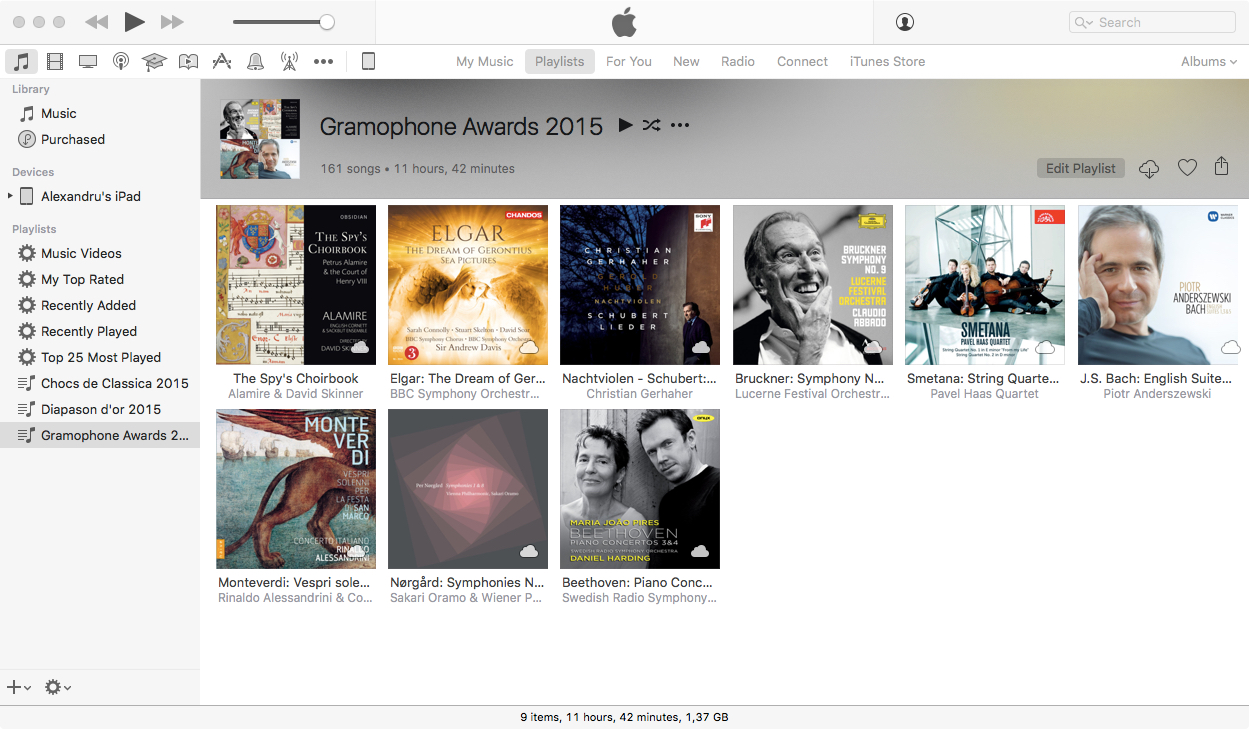Open the add playlist plus menu

click(x=18, y=687)
